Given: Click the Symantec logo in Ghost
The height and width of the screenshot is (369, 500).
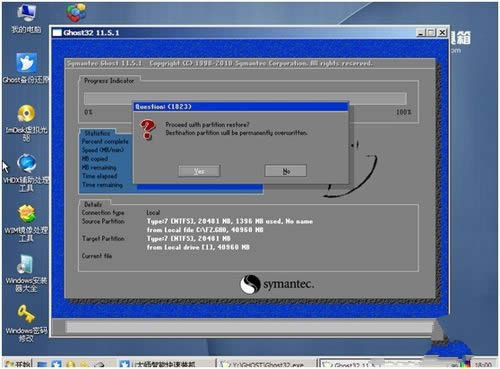Looking at the screenshot, I should (x=277, y=284).
